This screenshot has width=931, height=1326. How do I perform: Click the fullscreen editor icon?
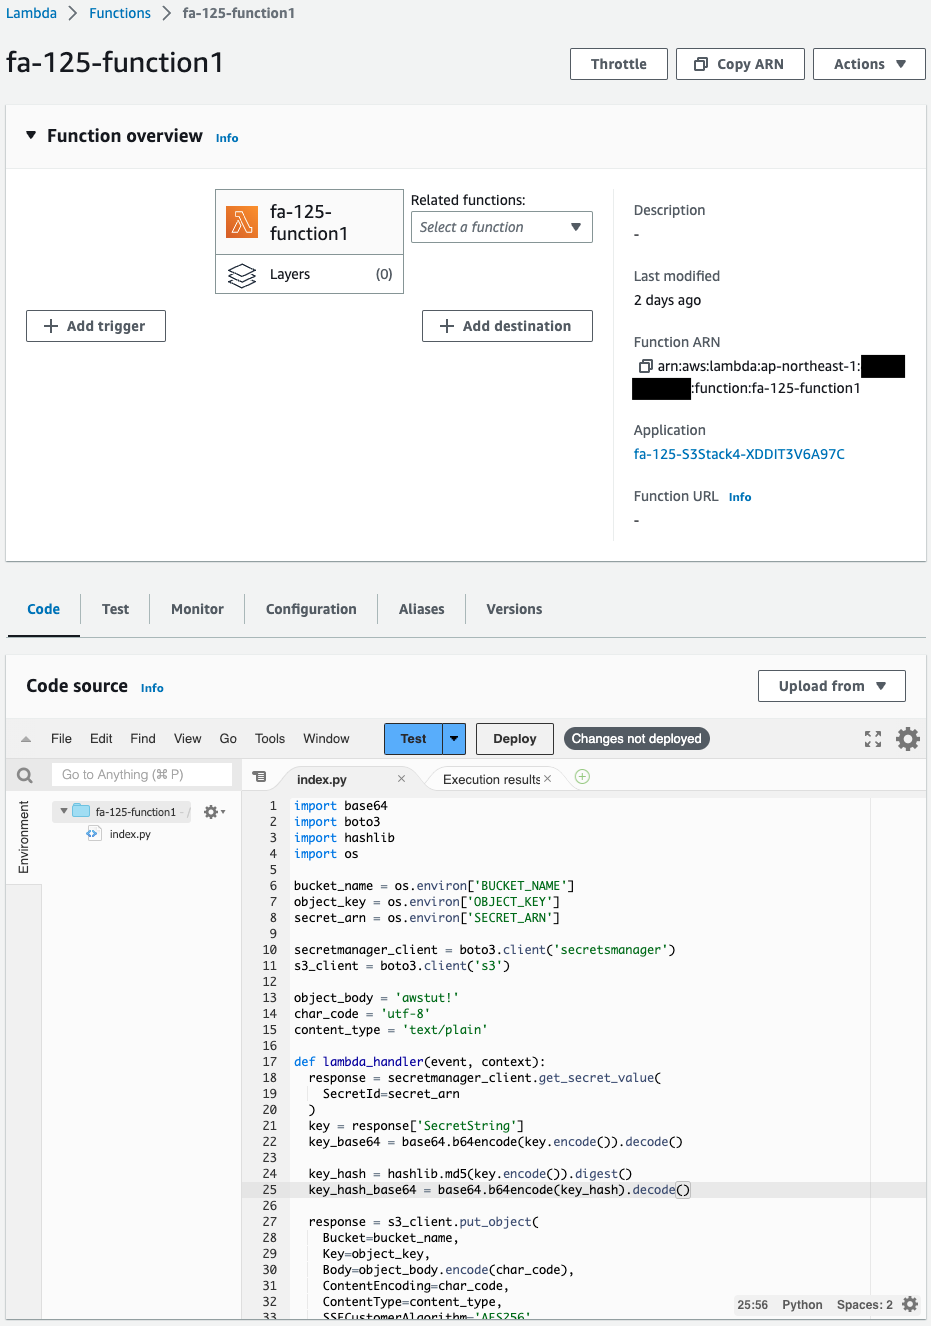click(873, 739)
